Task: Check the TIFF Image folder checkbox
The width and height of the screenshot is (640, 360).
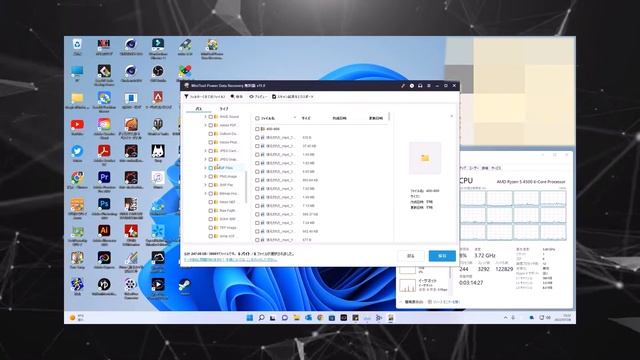Action: click(x=211, y=228)
